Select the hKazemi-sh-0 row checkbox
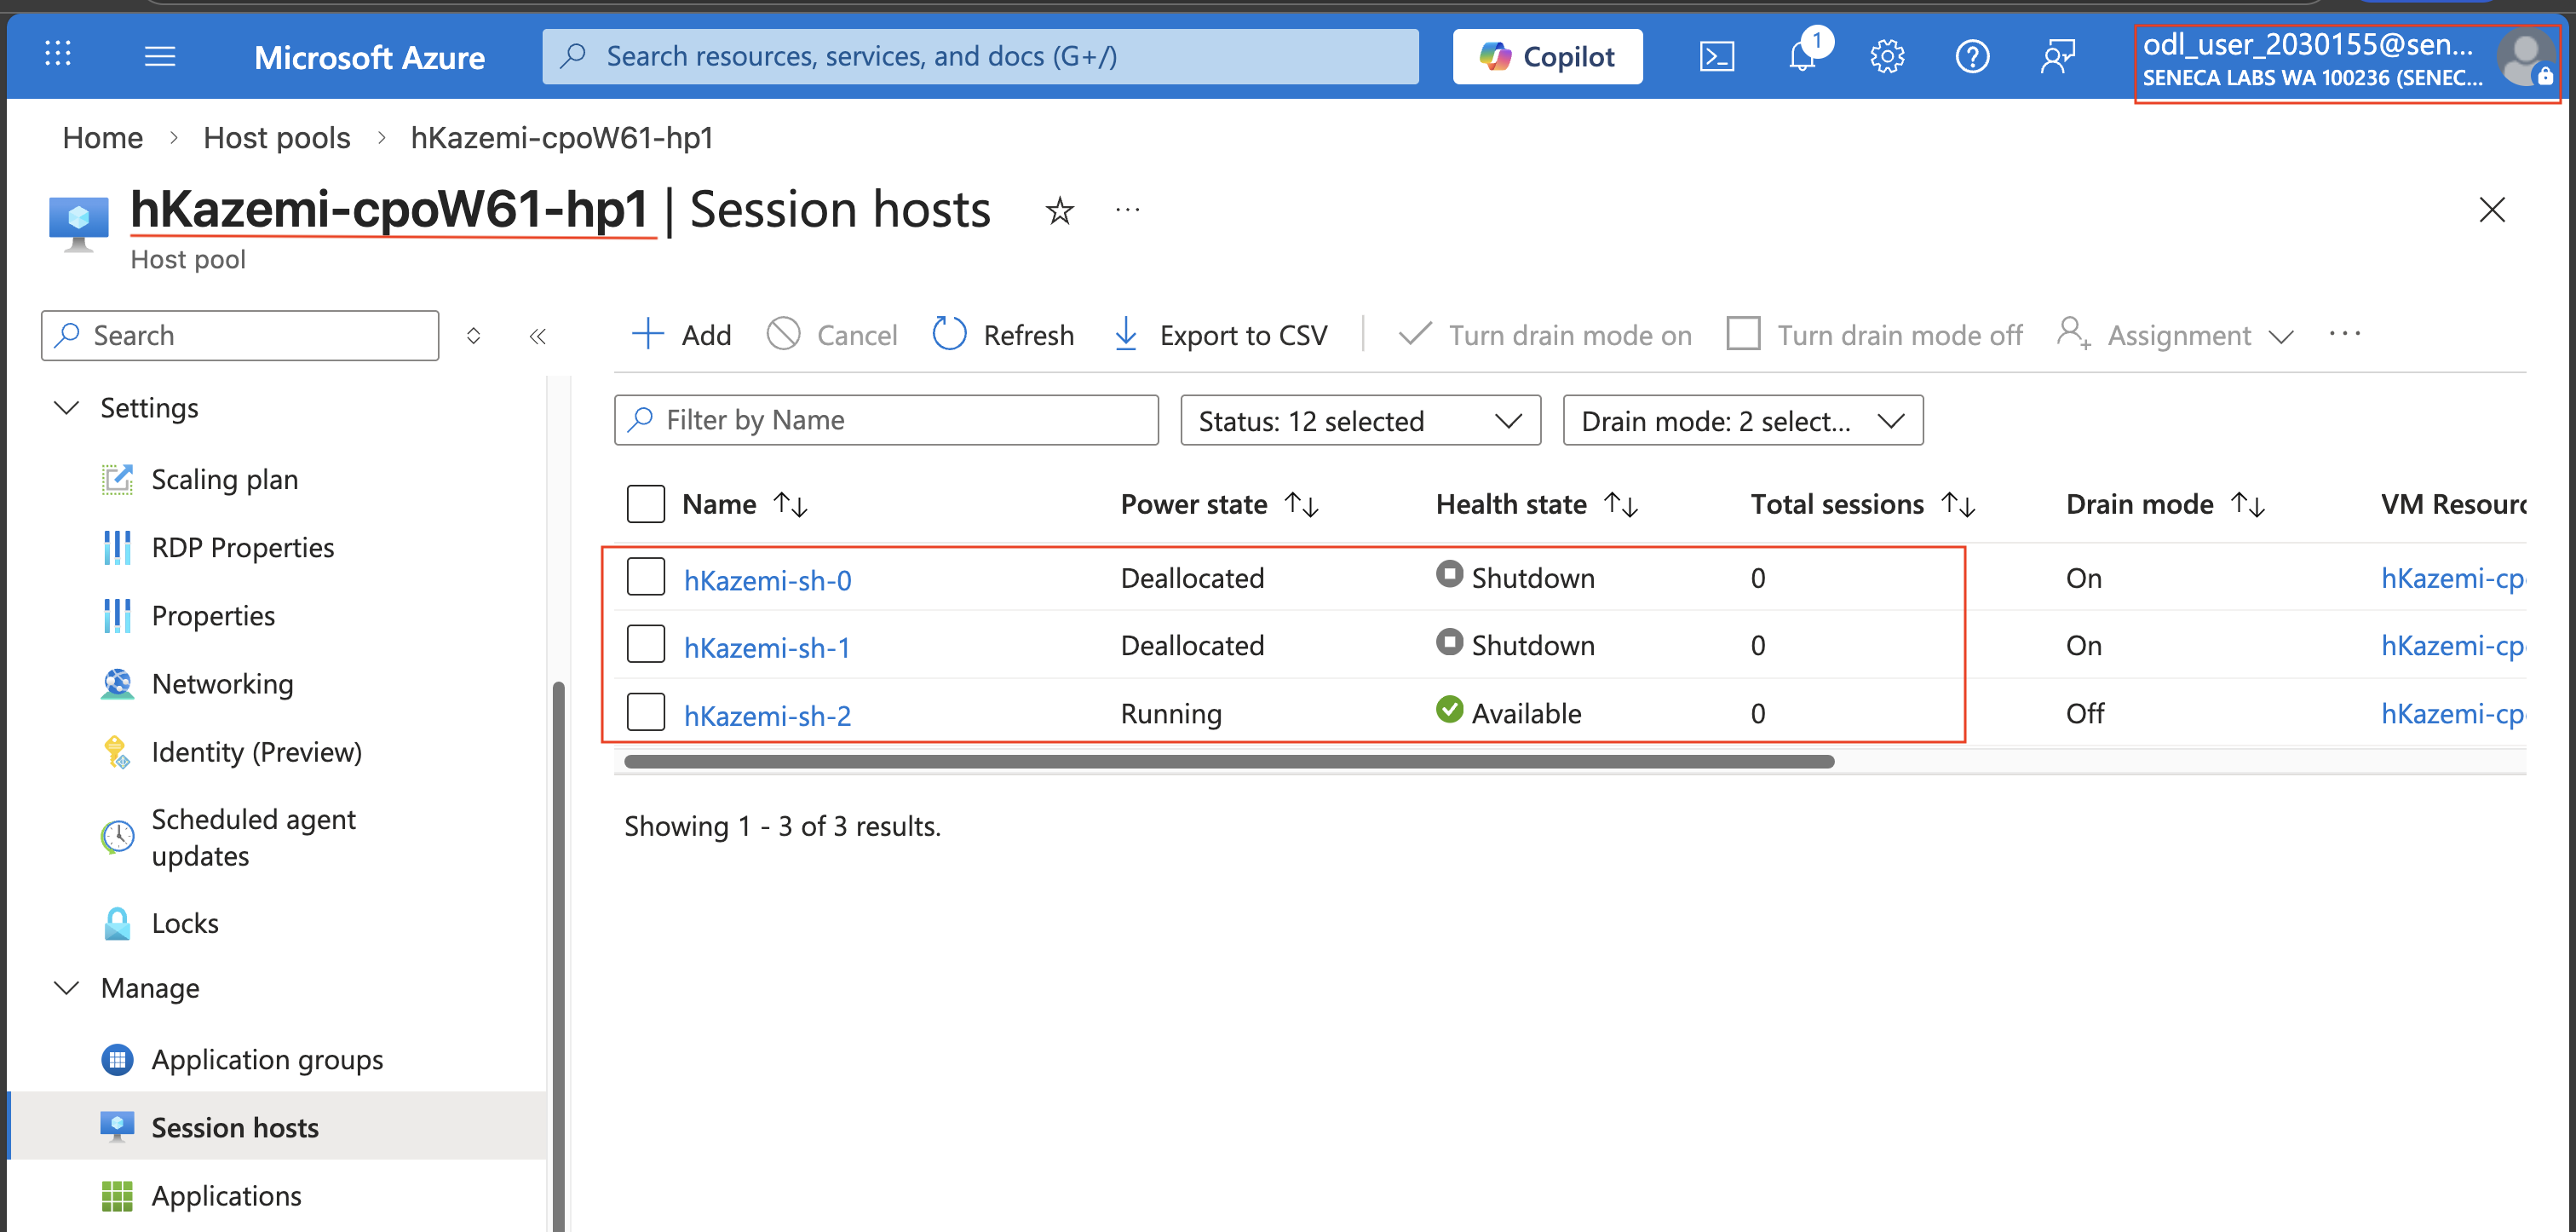 (x=646, y=577)
